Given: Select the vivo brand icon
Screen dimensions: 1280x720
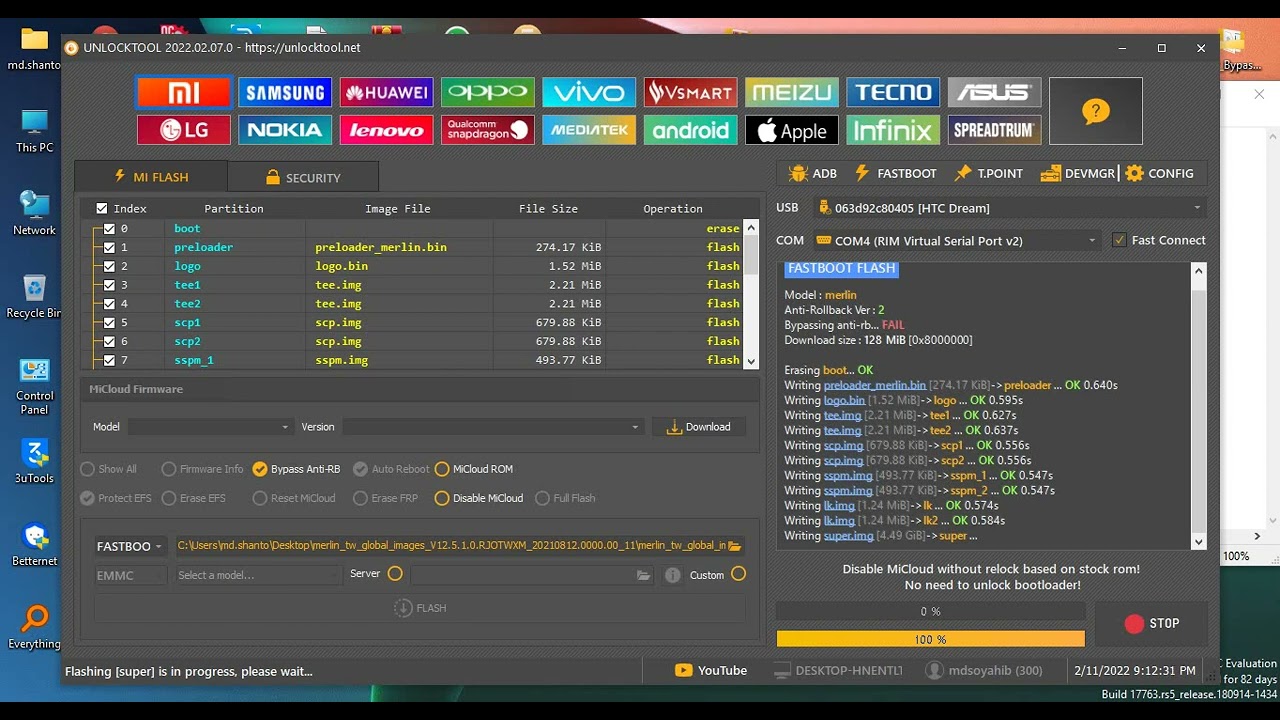Looking at the screenshot, I should click(589, 93).
